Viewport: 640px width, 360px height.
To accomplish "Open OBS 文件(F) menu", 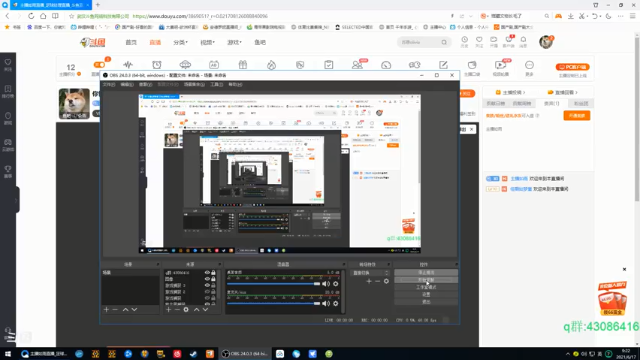I will pyautogui.click(x=109, y=84).
